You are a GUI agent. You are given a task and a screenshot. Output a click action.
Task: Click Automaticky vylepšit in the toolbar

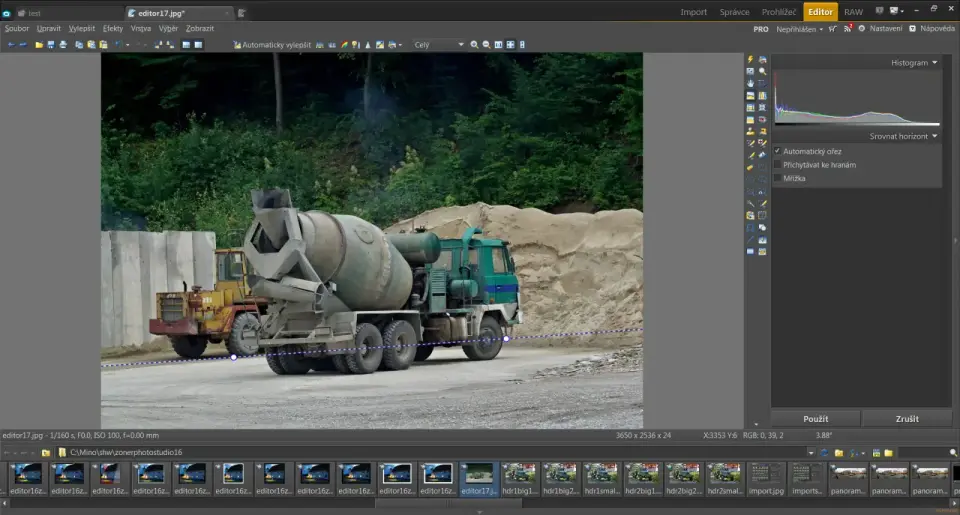pyautogui.click(x=276, y=45)
